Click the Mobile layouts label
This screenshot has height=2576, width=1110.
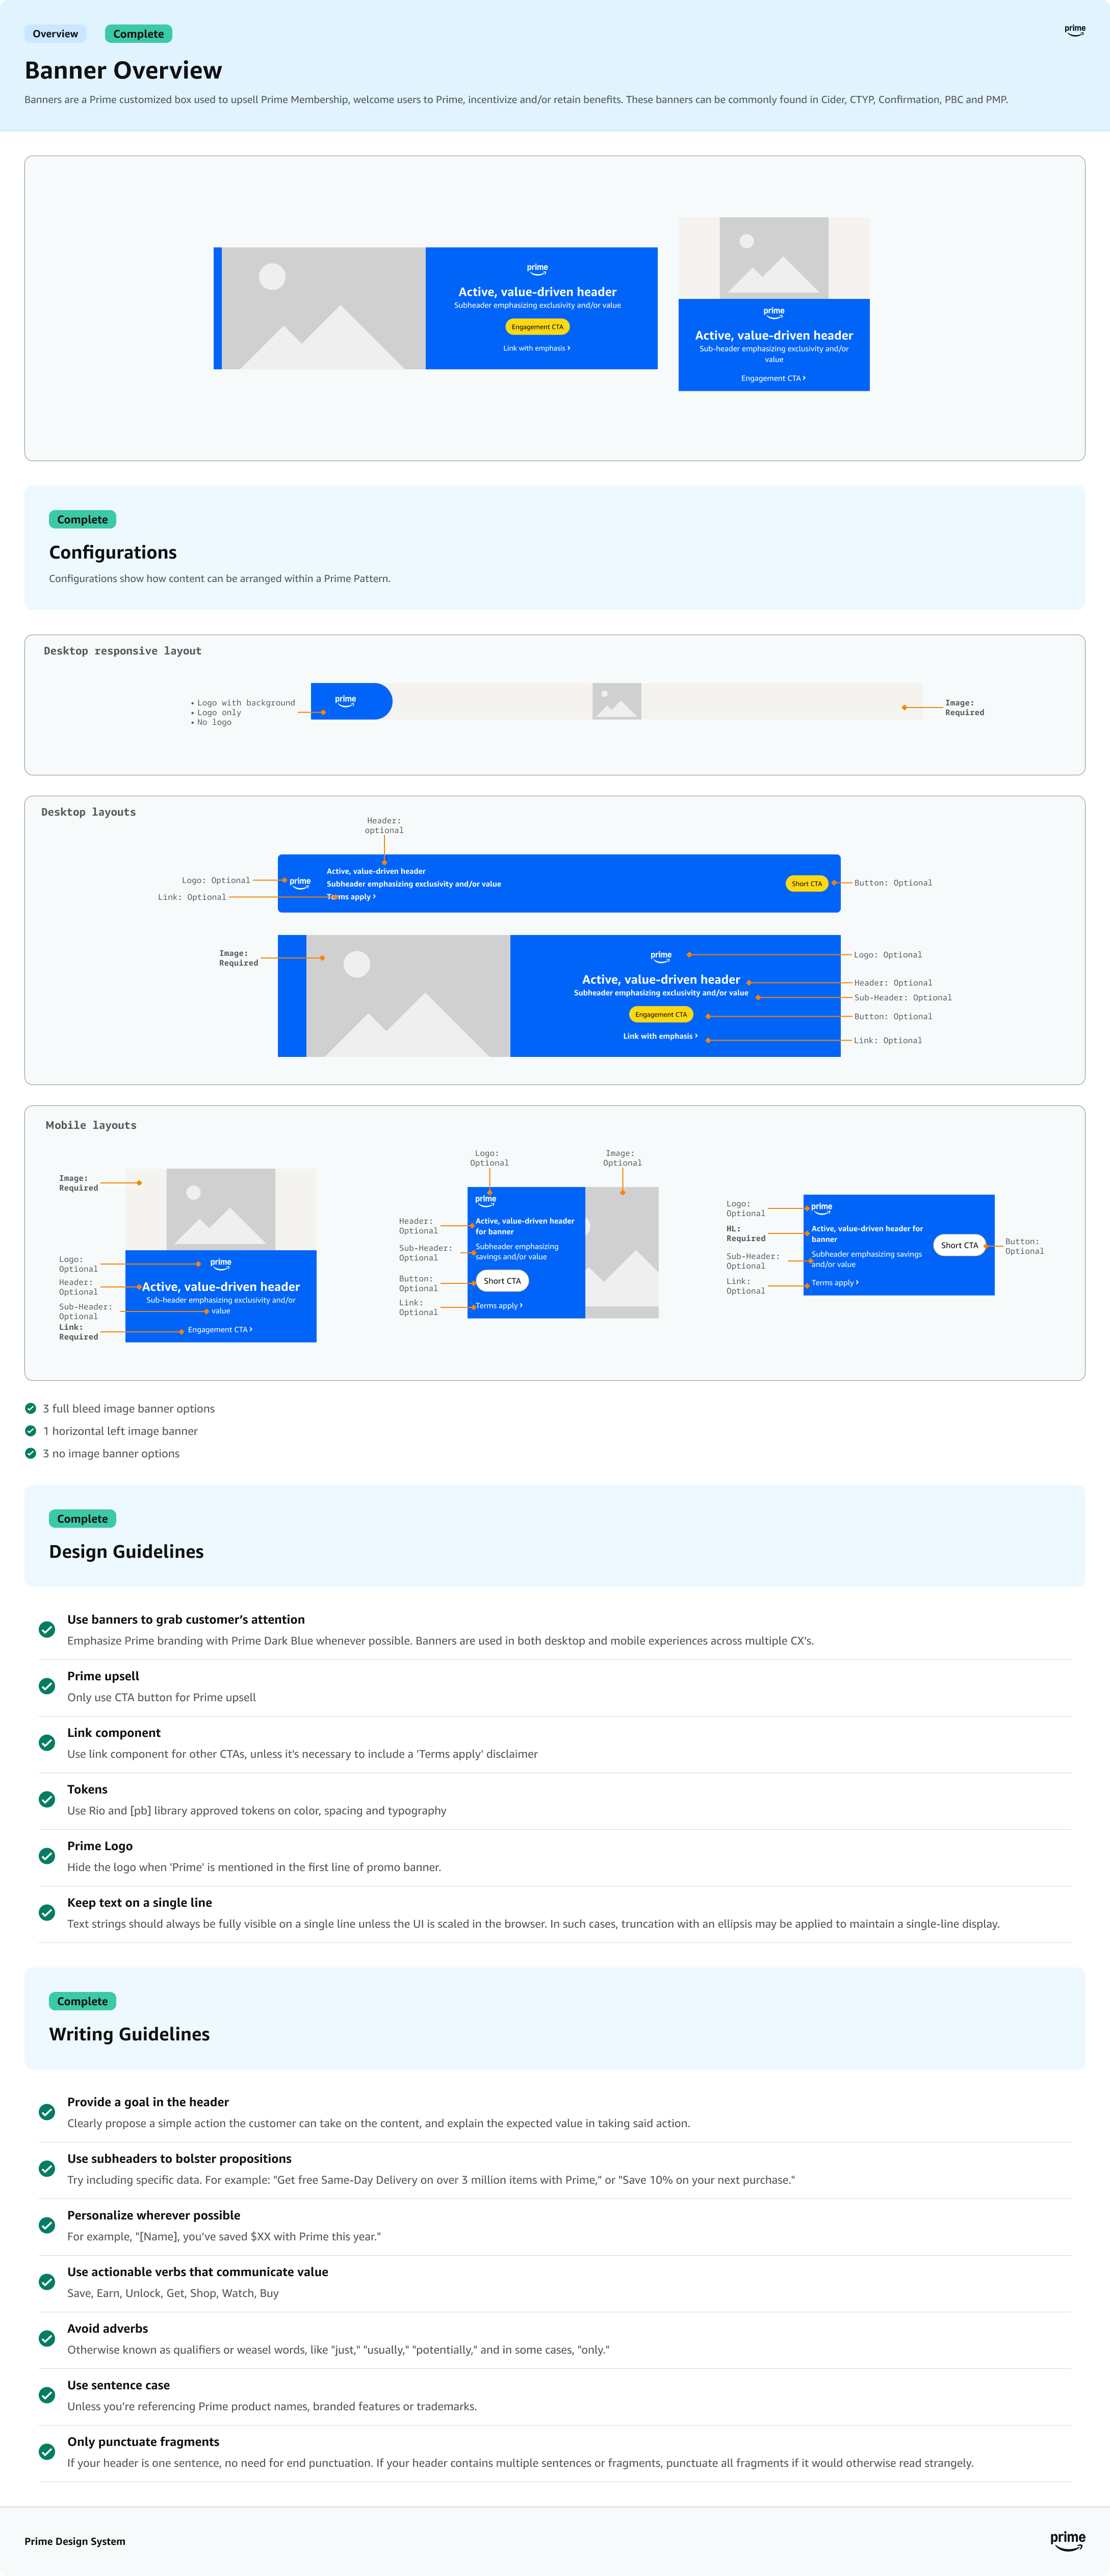(91, 1125)
